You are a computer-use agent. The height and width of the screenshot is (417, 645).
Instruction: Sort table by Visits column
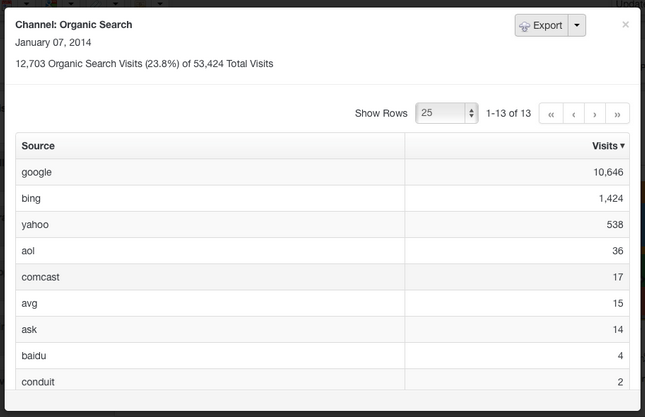[x=608, y=146]
